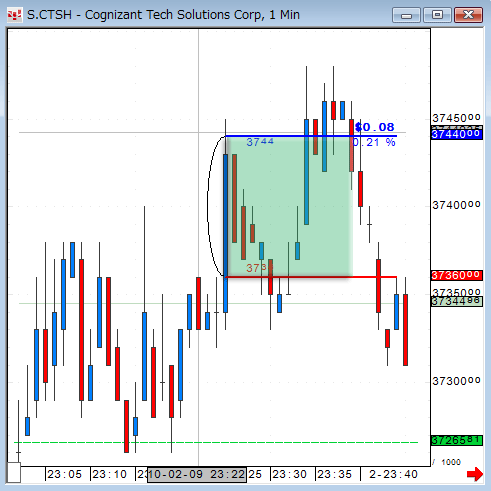491x491 pixels.
Task: Click the blue 3744 target line
Action: pyautogui.click(x=311, y=136)
